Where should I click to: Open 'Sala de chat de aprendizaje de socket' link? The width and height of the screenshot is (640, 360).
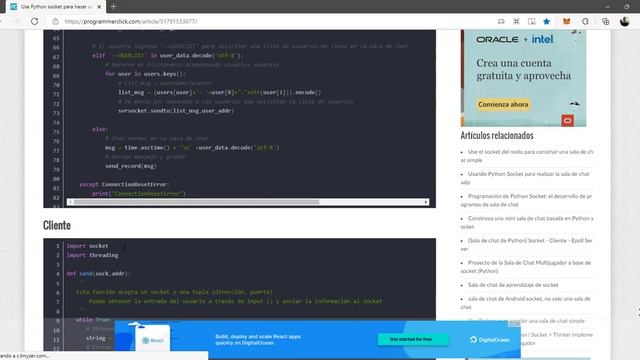pos(513,285)
